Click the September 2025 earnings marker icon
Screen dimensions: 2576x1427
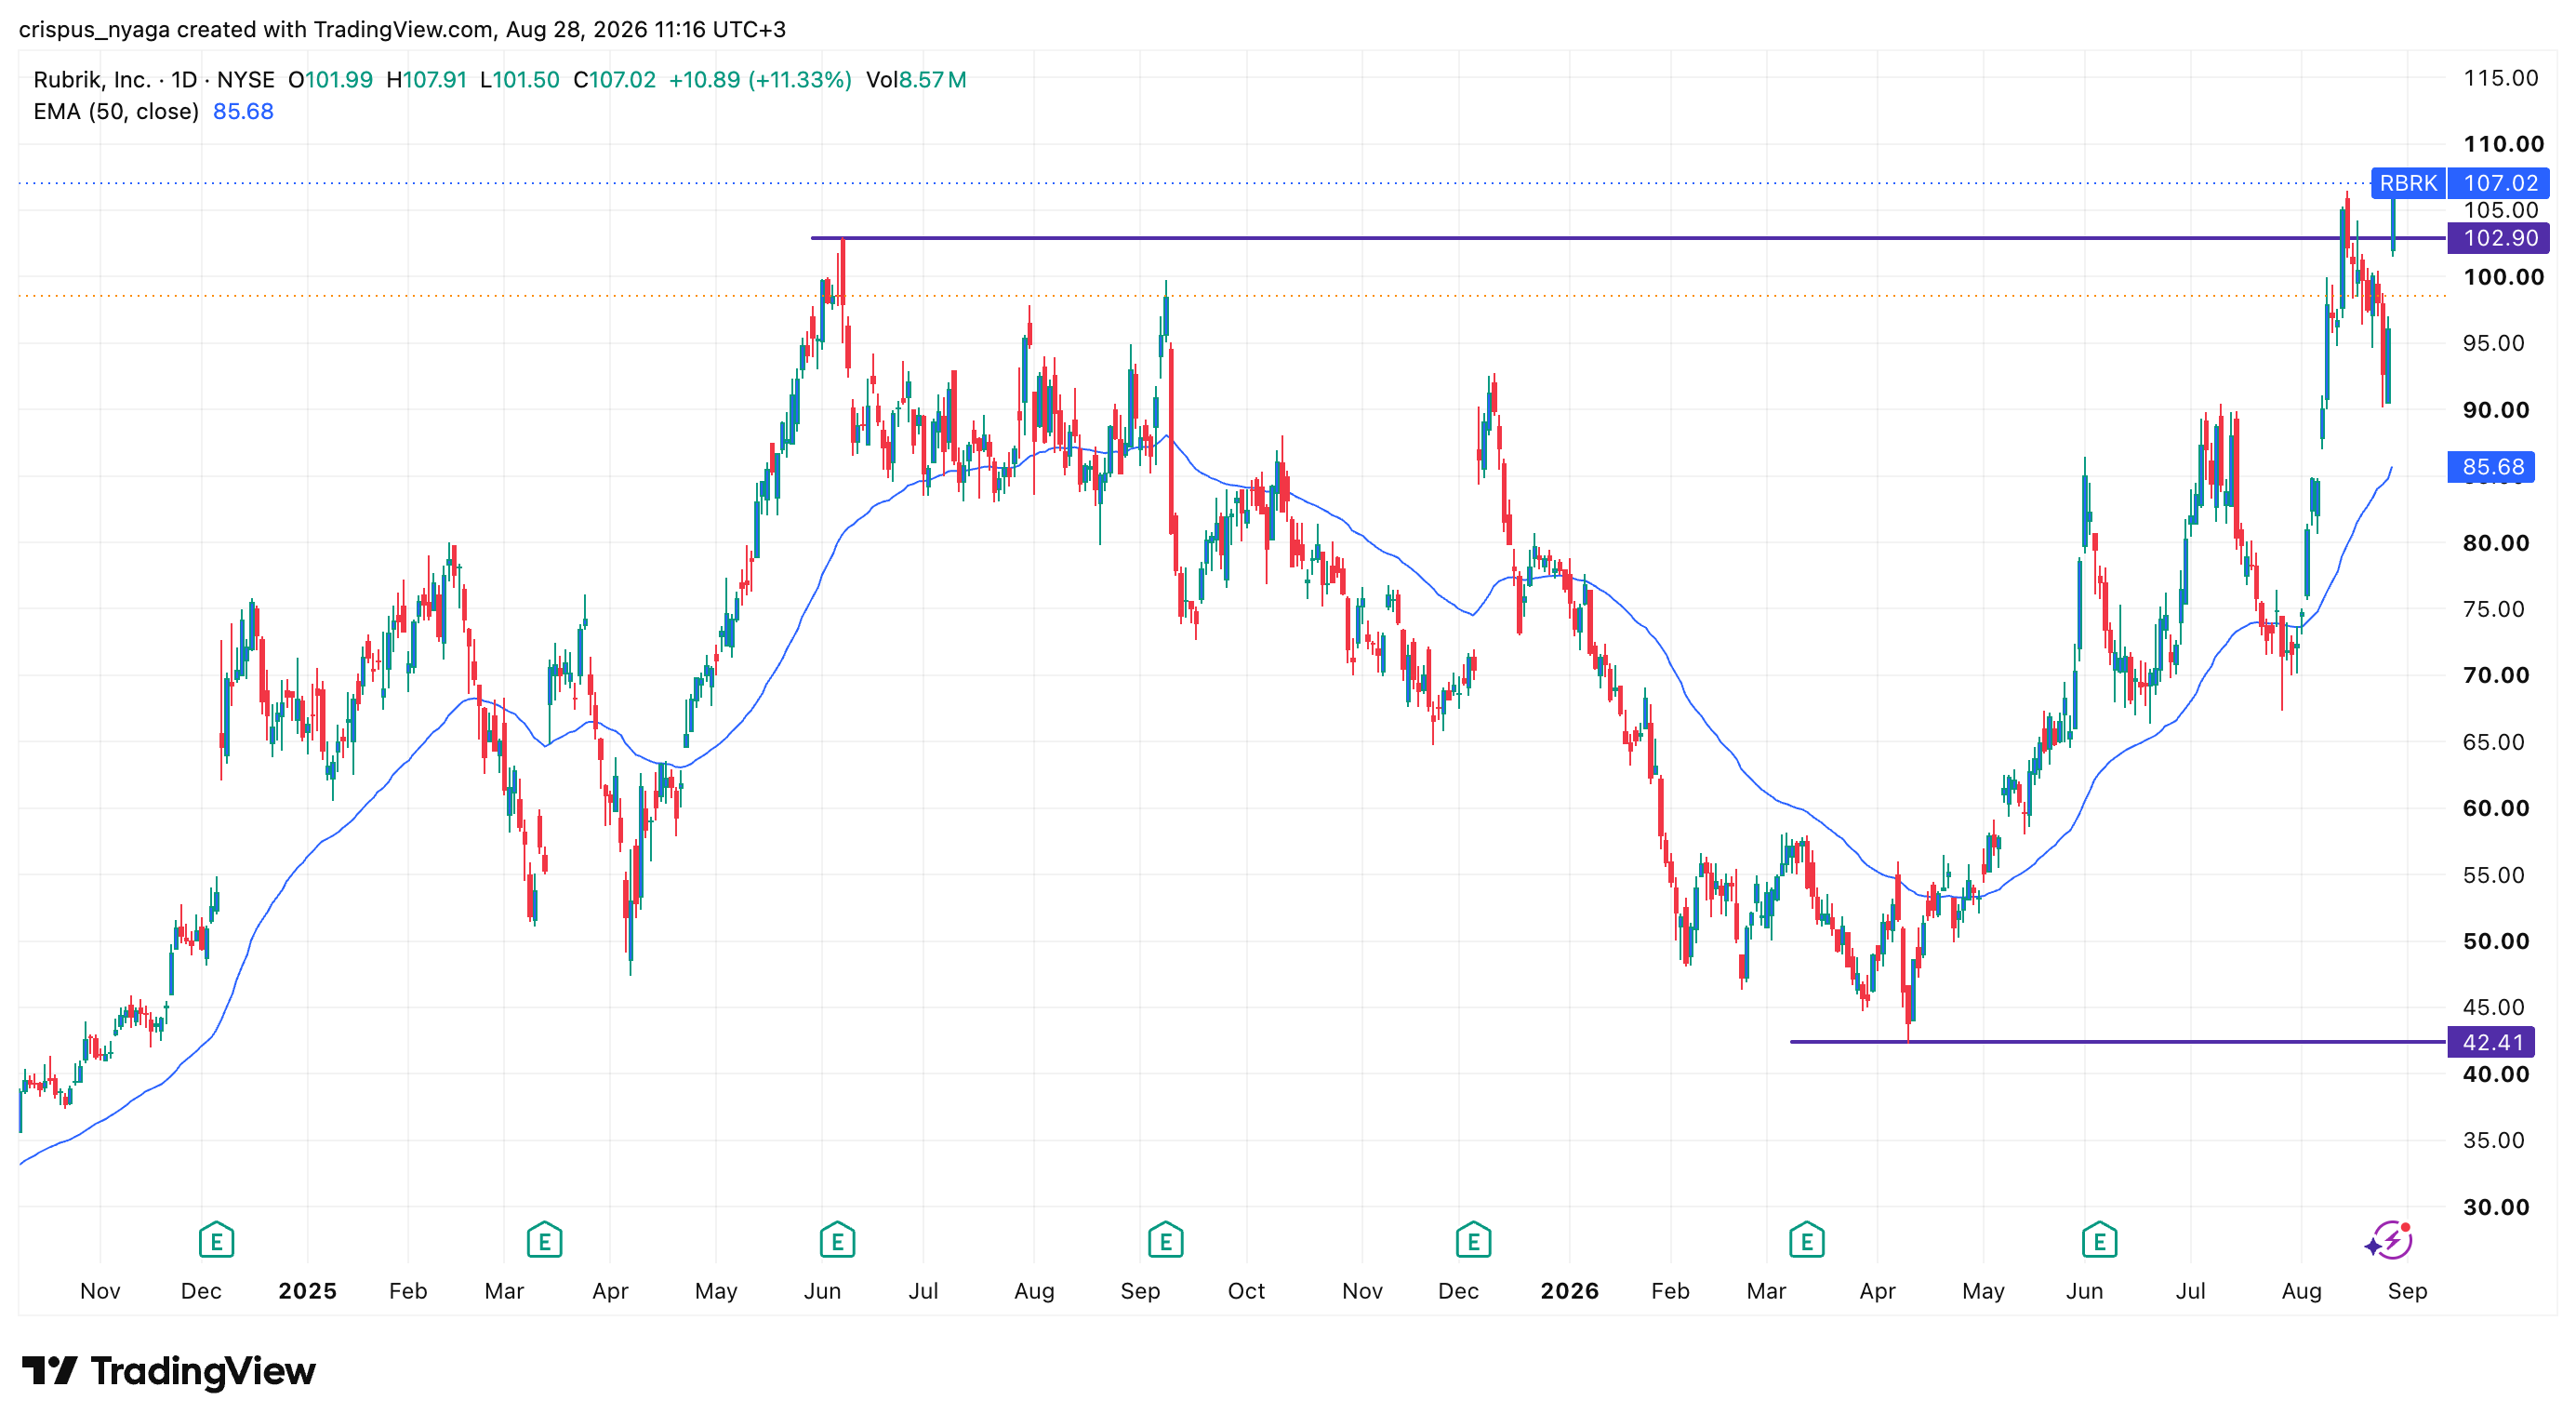1165,1240
